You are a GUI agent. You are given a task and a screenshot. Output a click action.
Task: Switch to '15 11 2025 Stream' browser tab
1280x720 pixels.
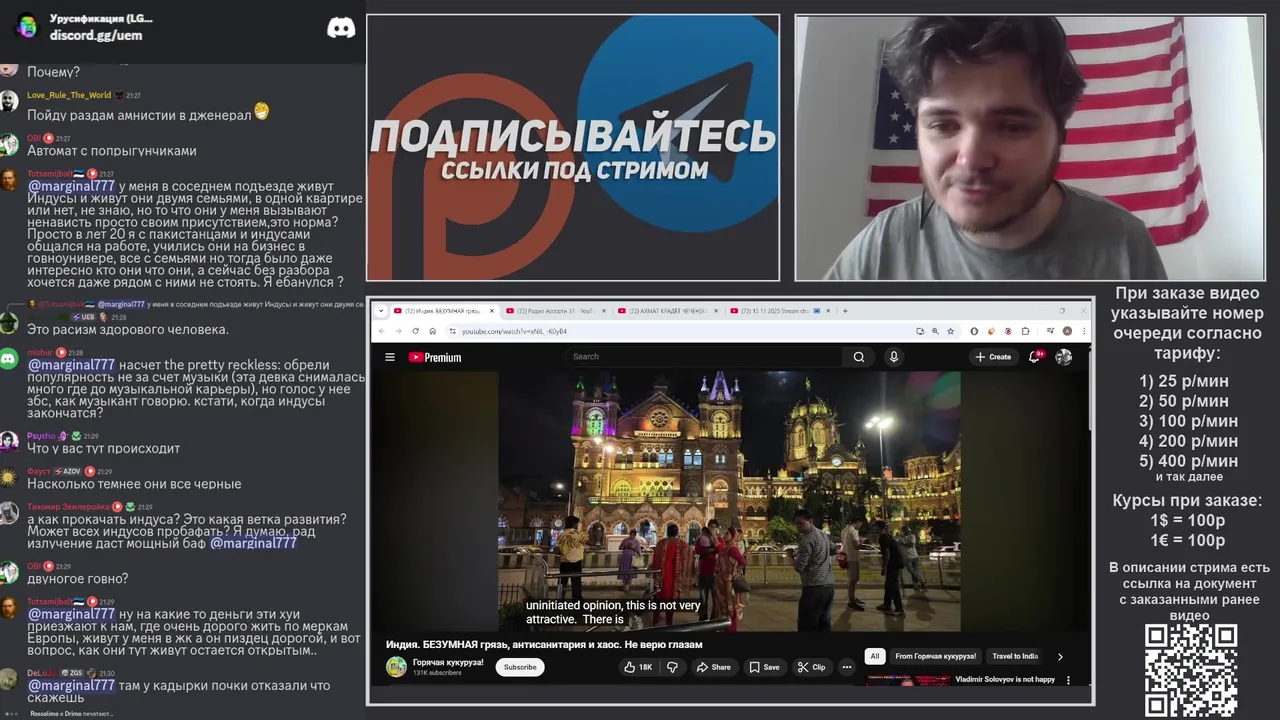[x=778, y=311]
